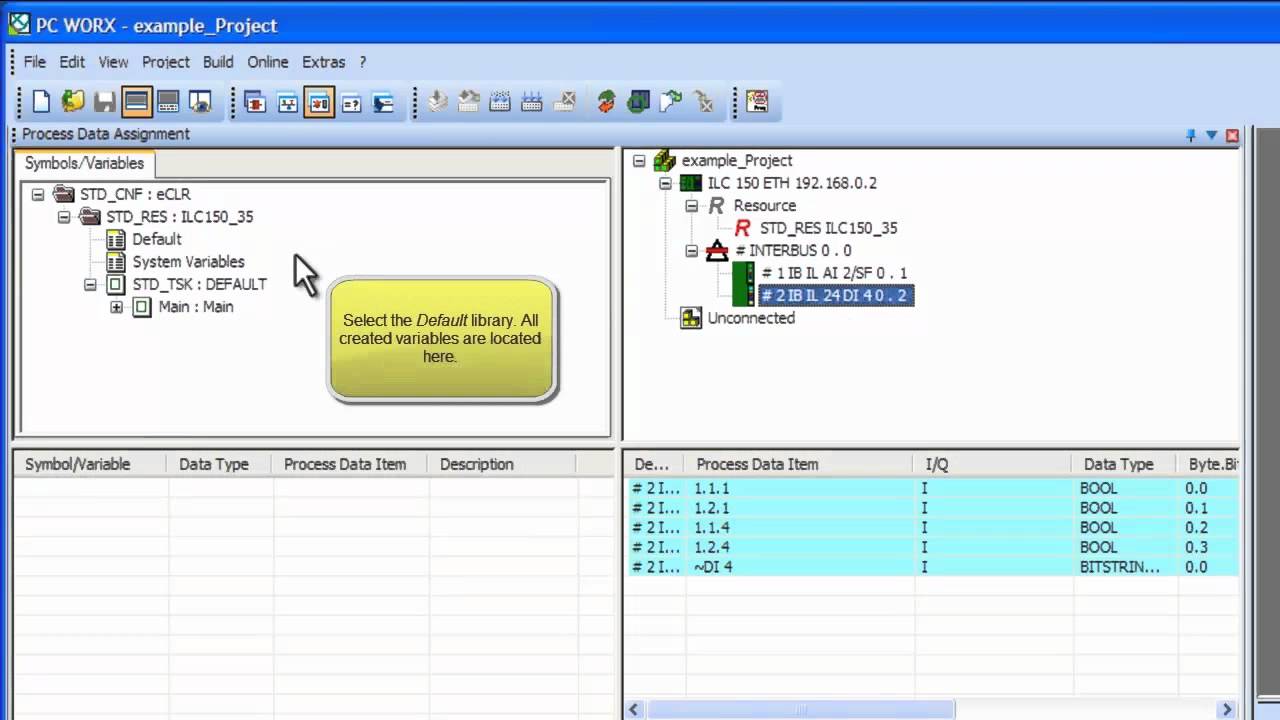
Task: Pin the Process Data Assignment panel
Action: click(1191, 135)
